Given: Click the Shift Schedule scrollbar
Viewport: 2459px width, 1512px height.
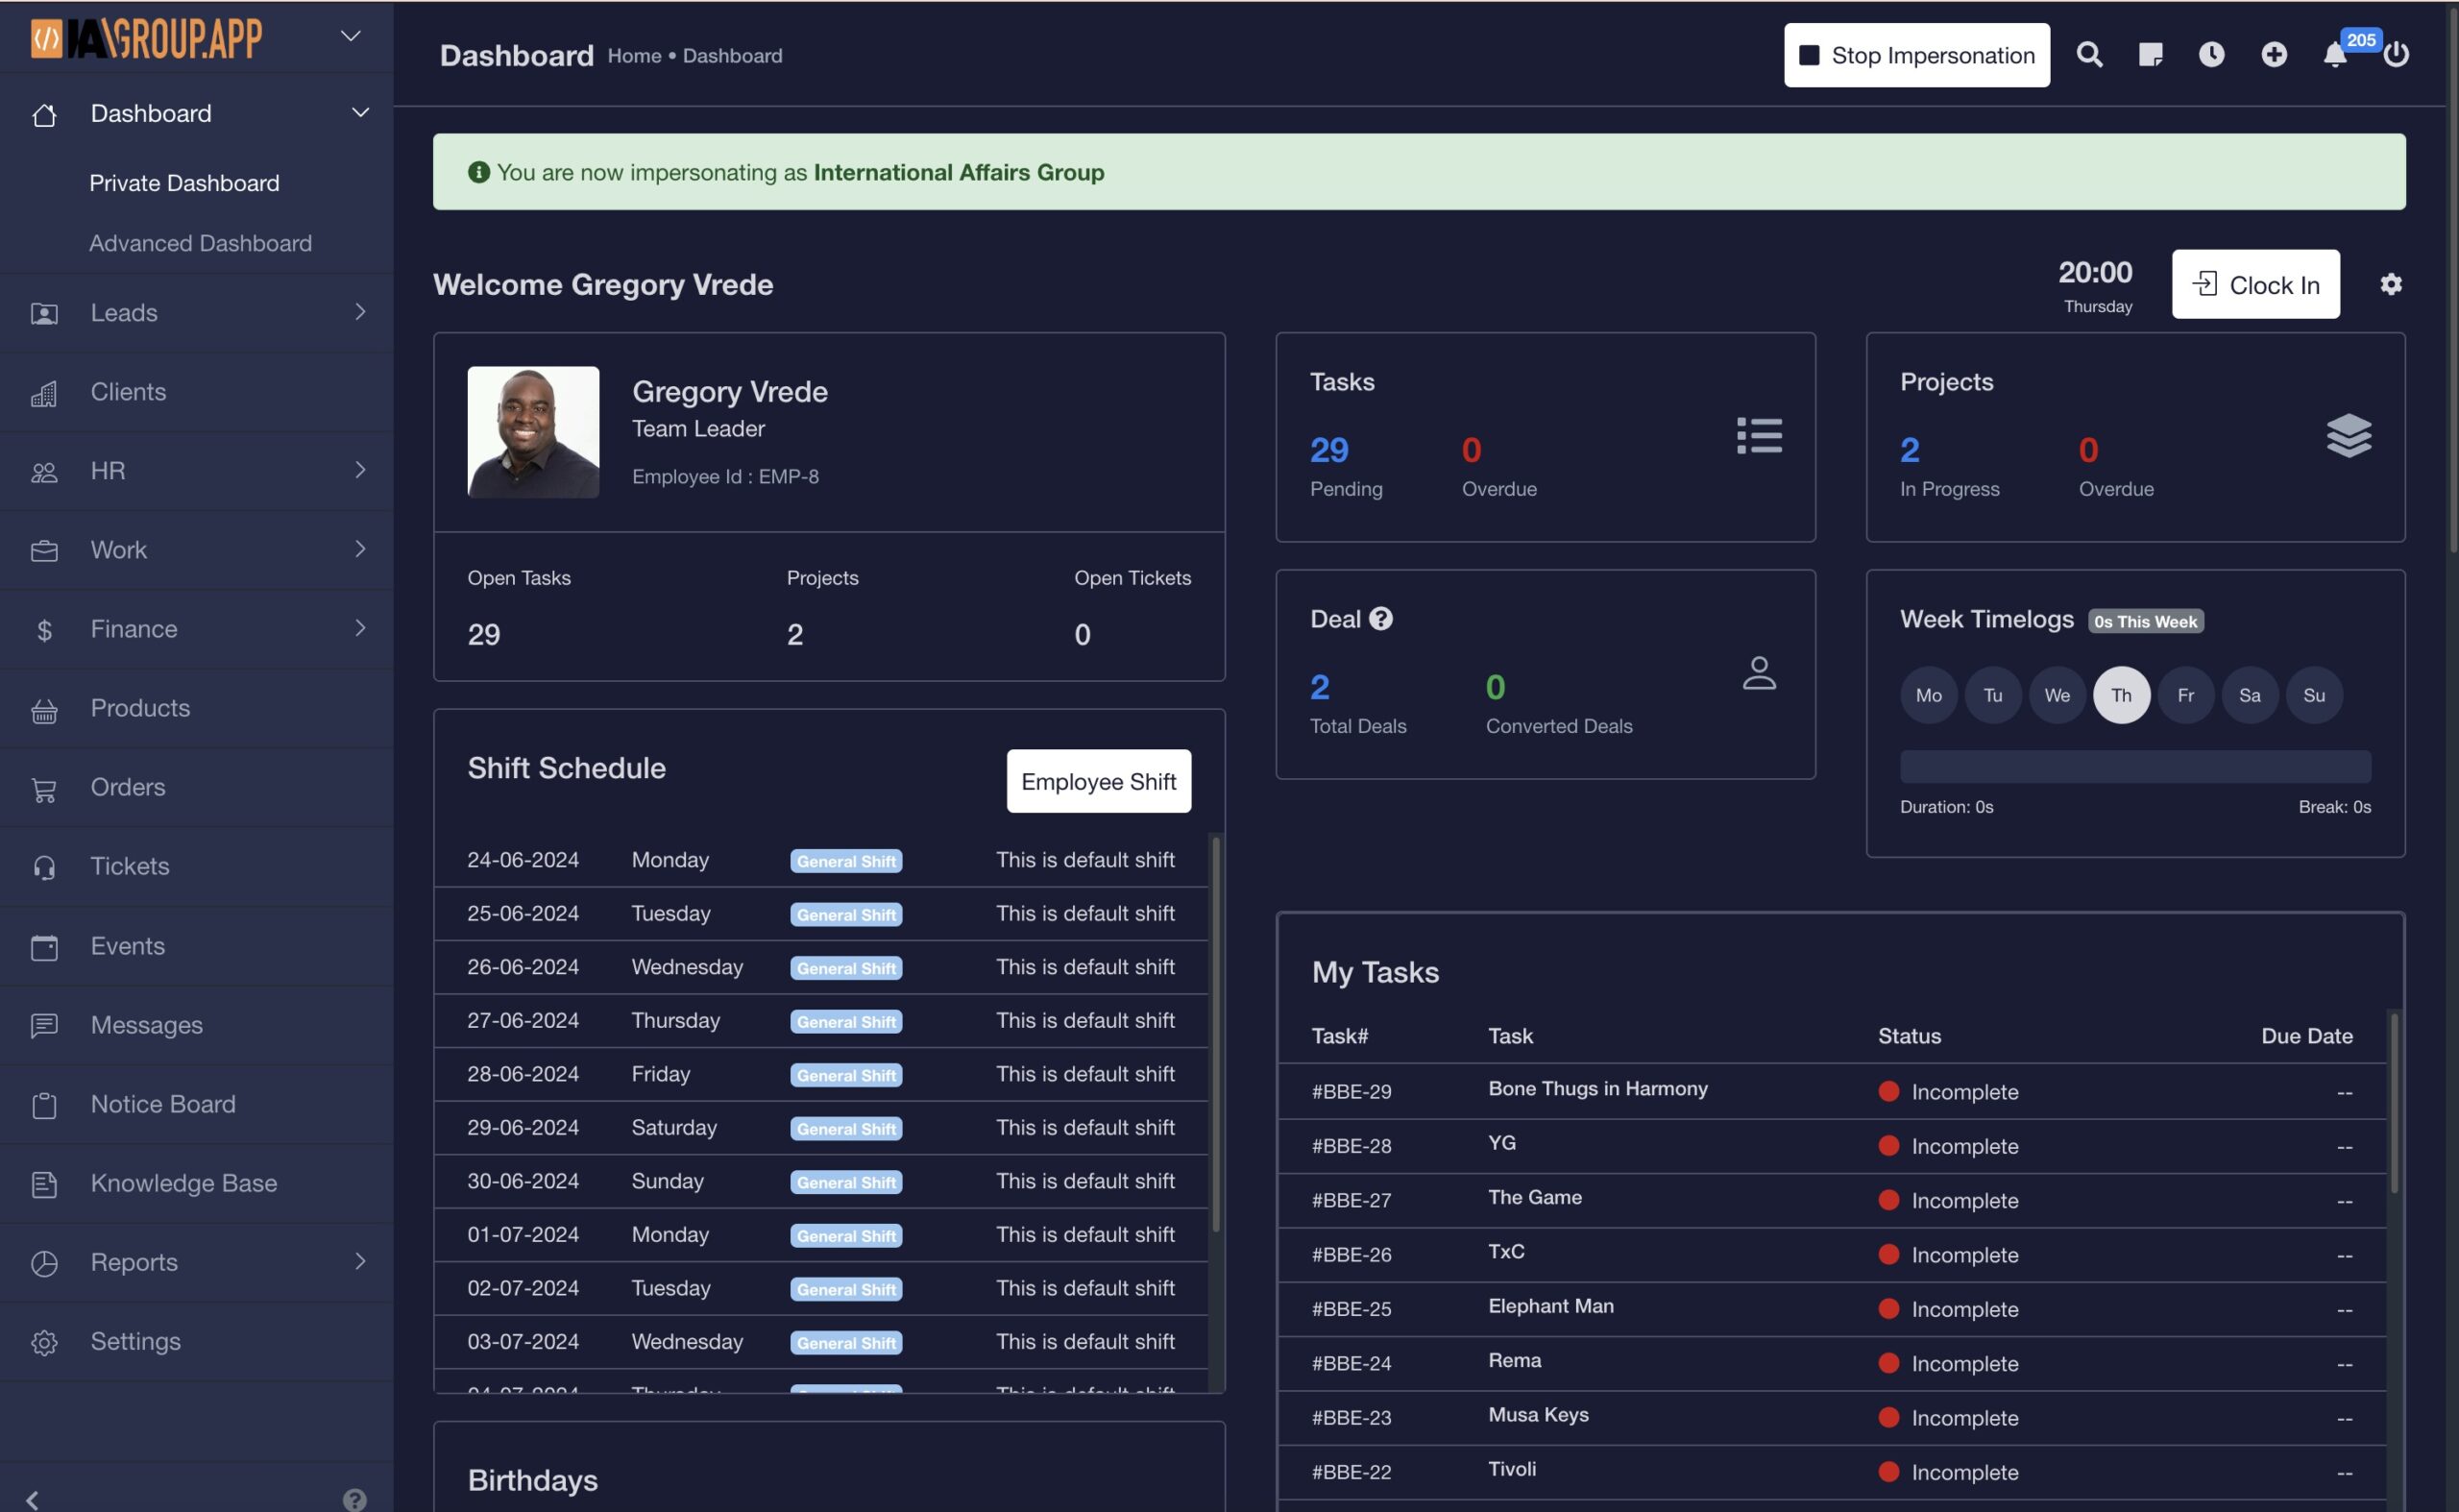Looking at the screenshot, I should click(1216, 1034).
